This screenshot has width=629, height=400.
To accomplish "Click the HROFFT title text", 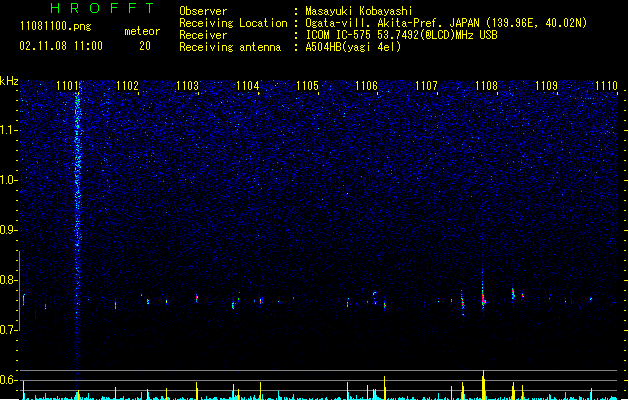I will tap(102, 8).
